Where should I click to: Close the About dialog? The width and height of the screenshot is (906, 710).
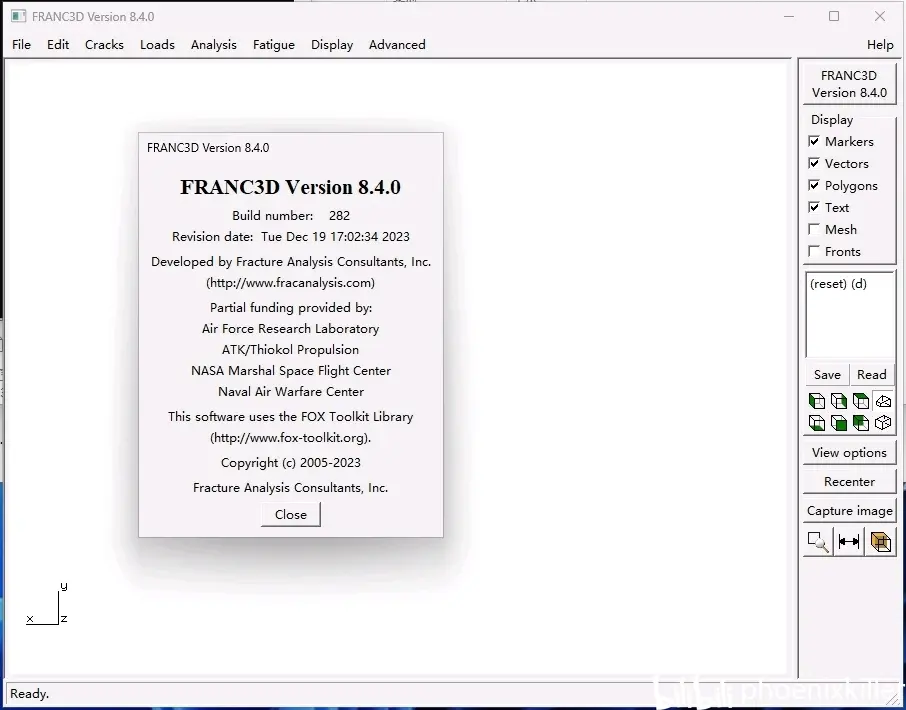[291, 515]
